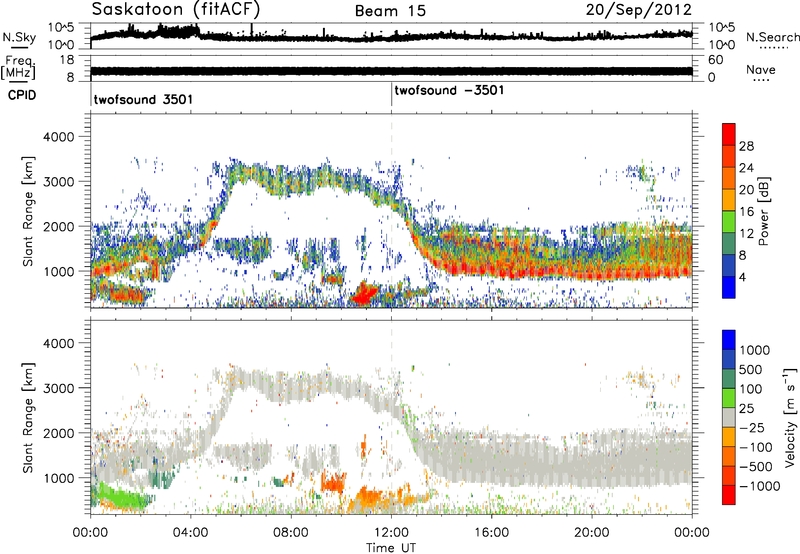The height and width of the screenshot is (554, 800).
Task: Click the light green segment of Power colorbar
Action: tap(729, 221)
